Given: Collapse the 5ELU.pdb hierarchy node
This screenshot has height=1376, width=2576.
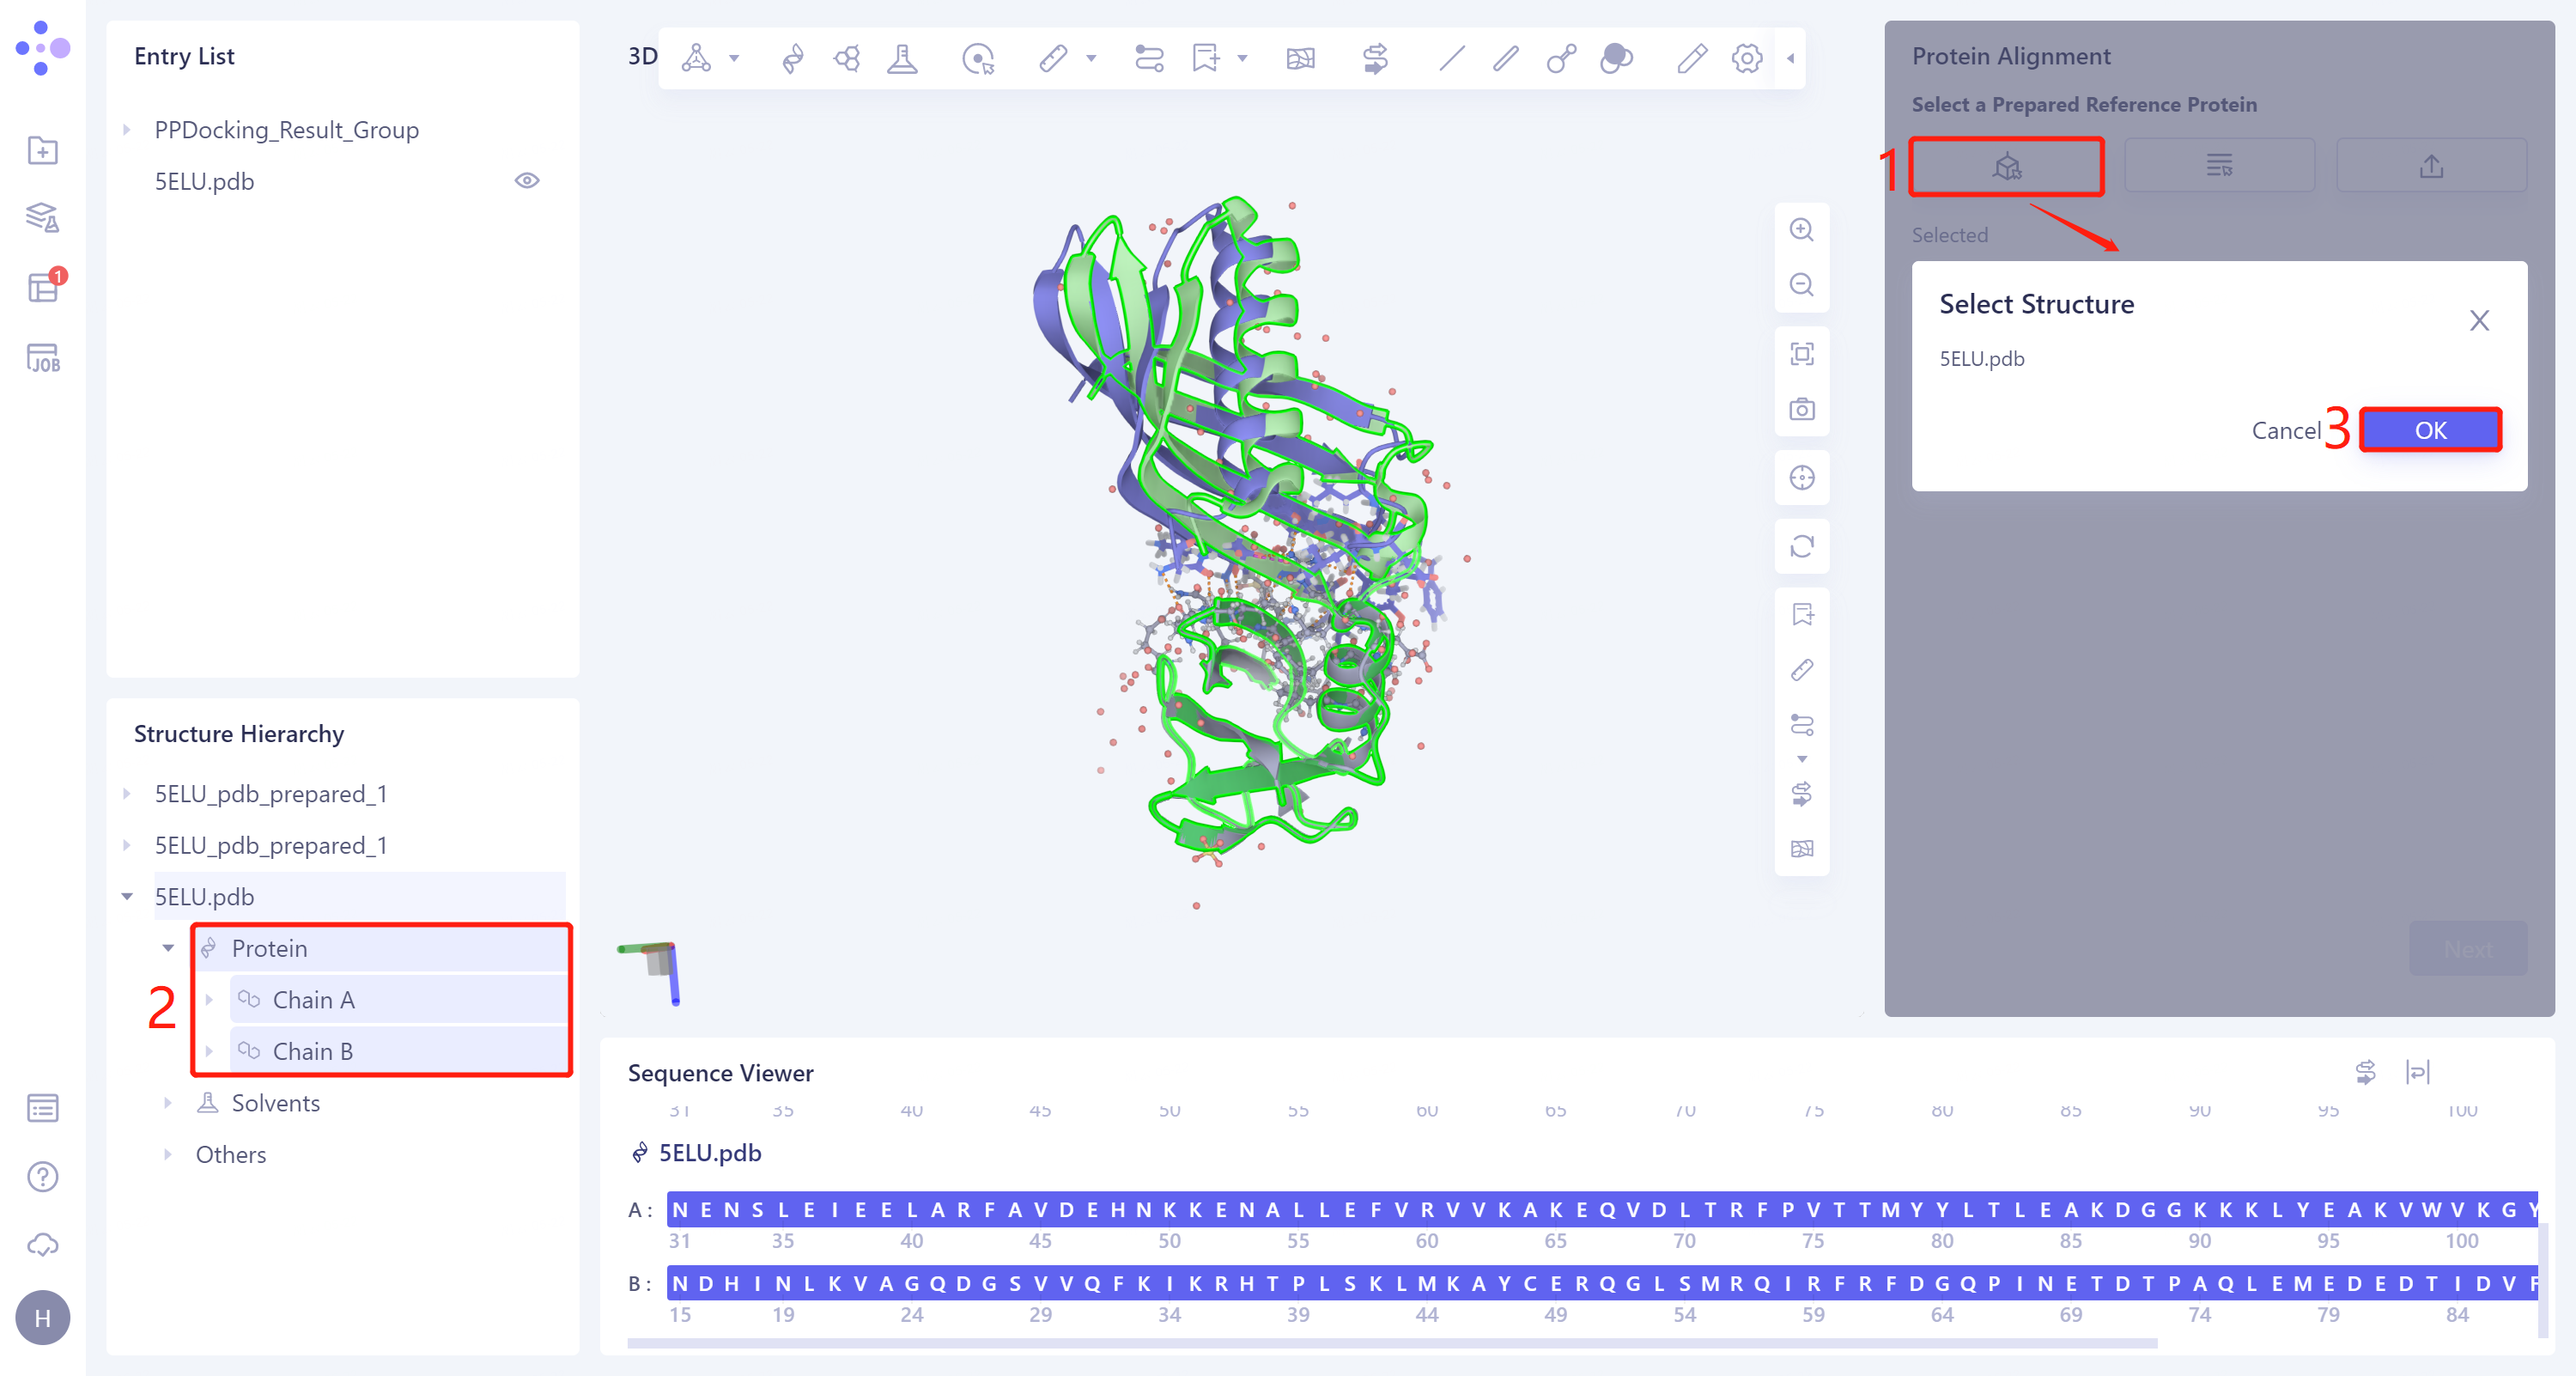Looking at the screenshot, I should 127,897.
